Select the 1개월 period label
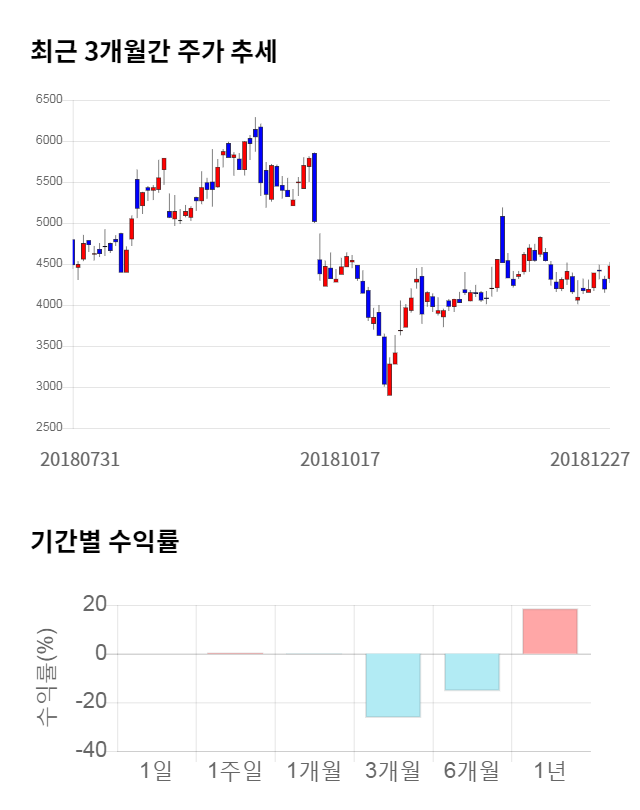Viewport: 640px width, 810px height. point(314,771)
